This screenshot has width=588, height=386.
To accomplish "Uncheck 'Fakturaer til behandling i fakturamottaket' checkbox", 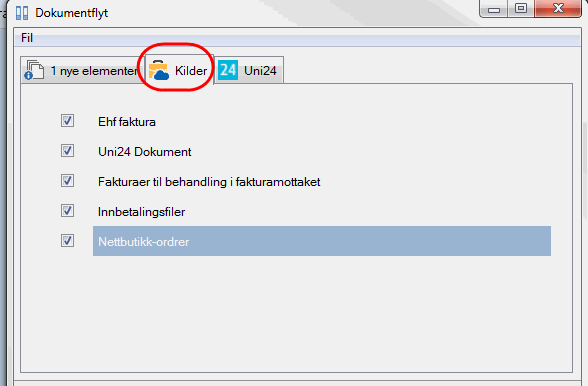I will click(x=68, y=181).
